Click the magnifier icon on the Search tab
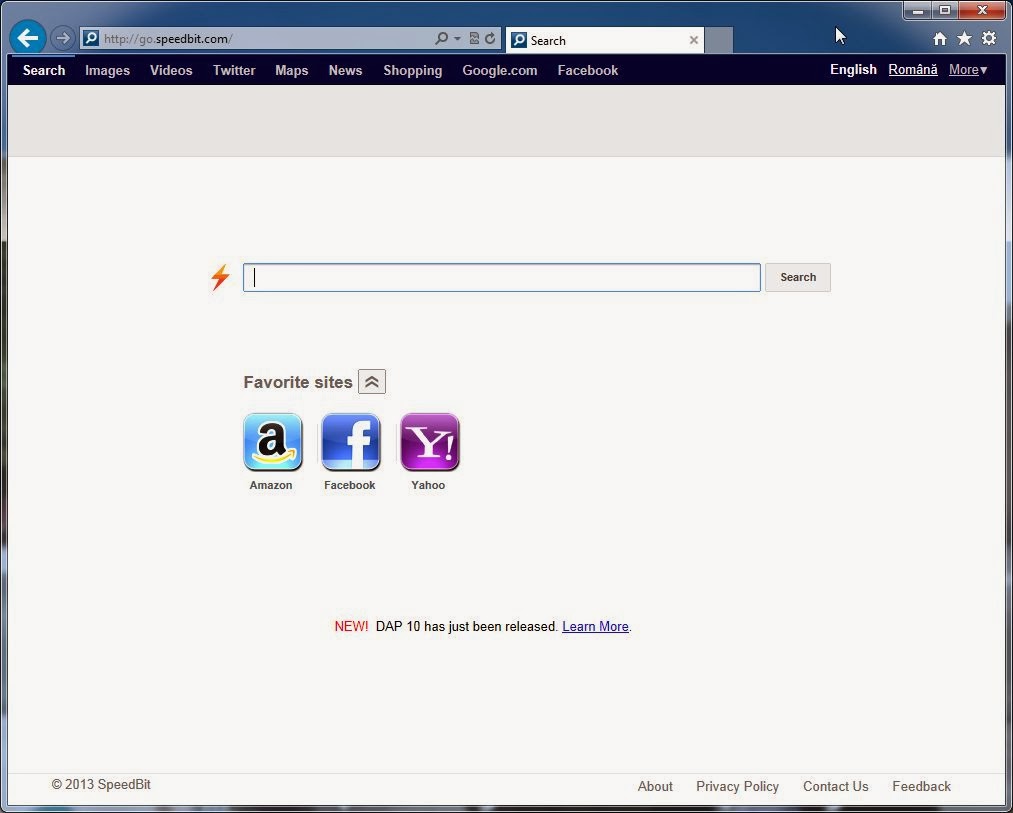Image resolution: width=1013 pixels, height=813 pixels. coord(519,41)
